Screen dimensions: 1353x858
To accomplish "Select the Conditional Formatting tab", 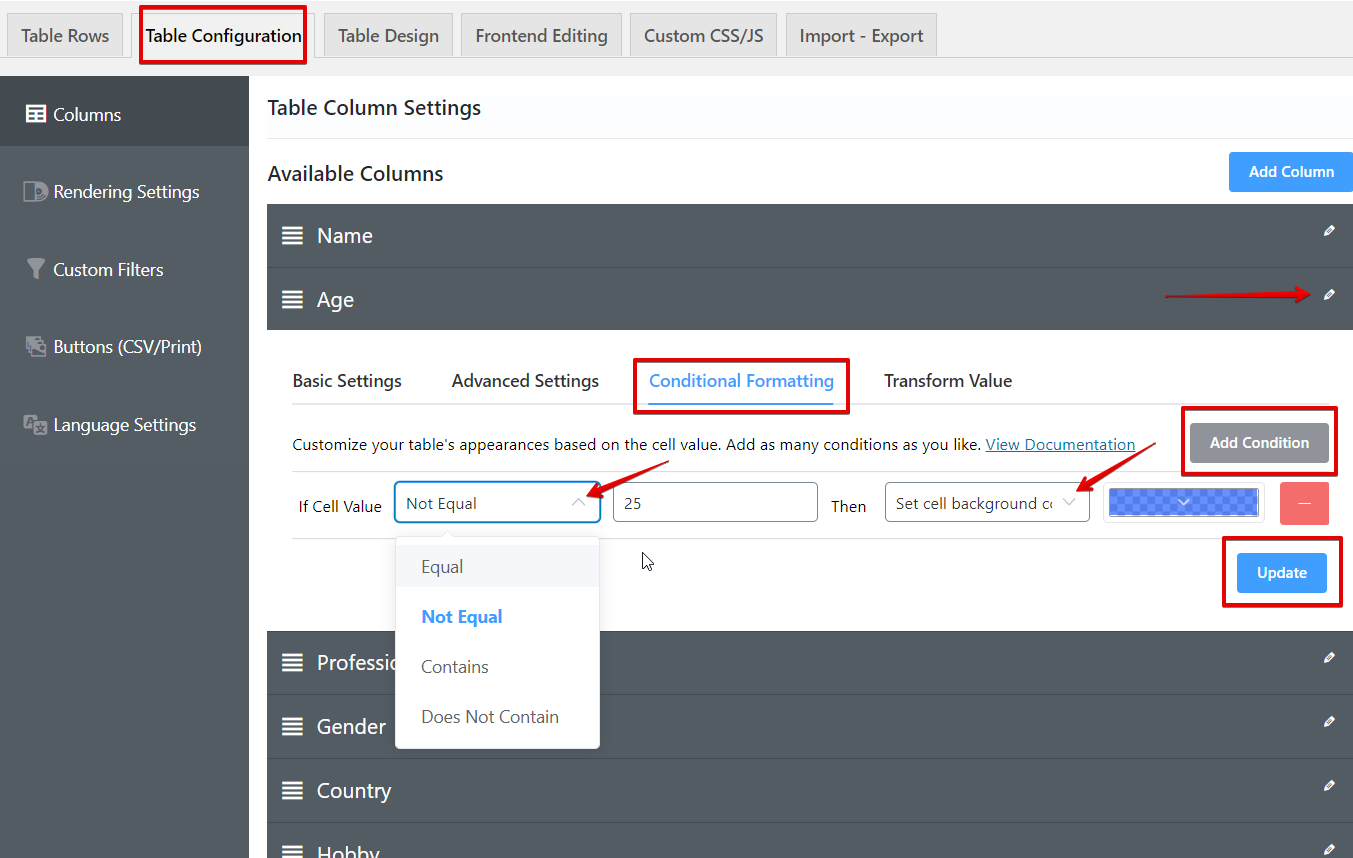I will 741,381.
